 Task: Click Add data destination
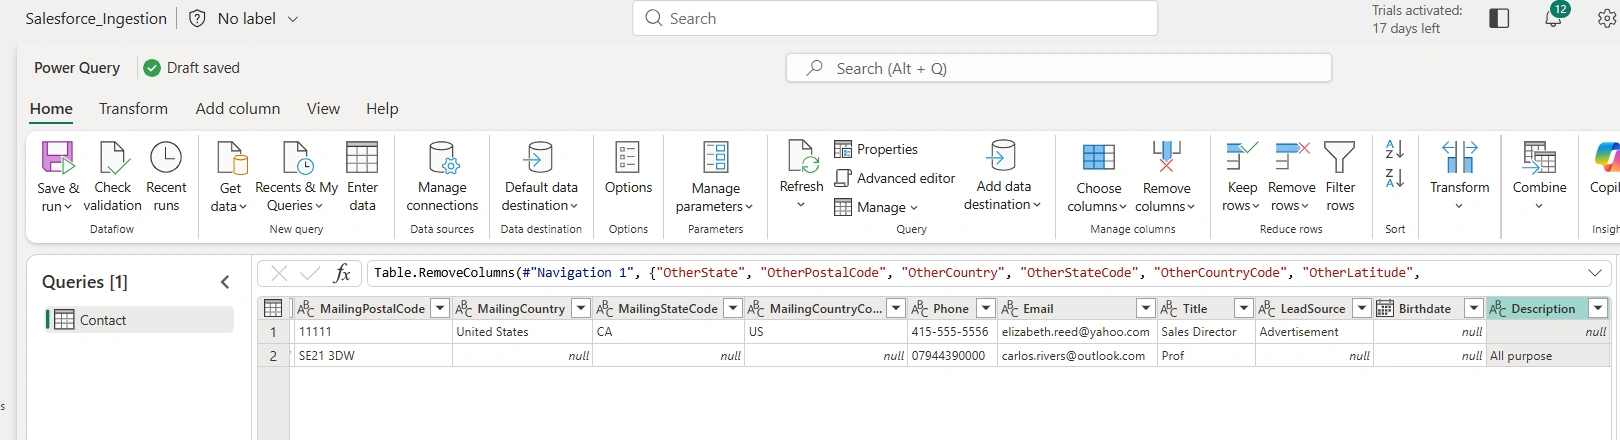click(x=1003, y=177)
